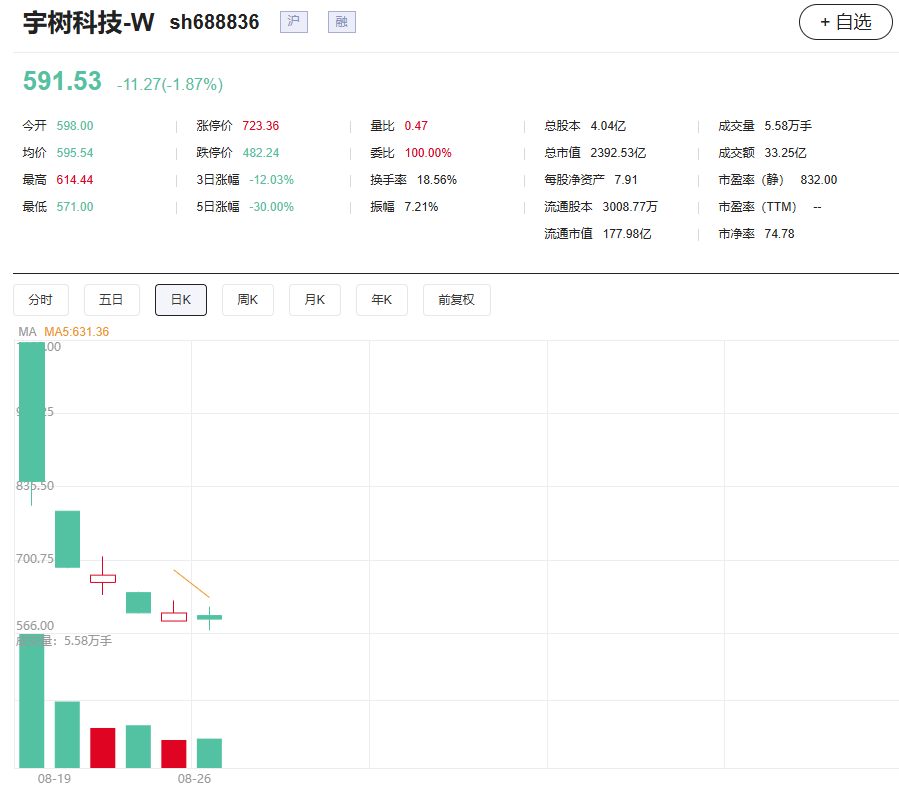Click 市盈率(静) value 832.00
This screenshot has width=899, height=792.
pyautogui.click(x=819, y=180)
